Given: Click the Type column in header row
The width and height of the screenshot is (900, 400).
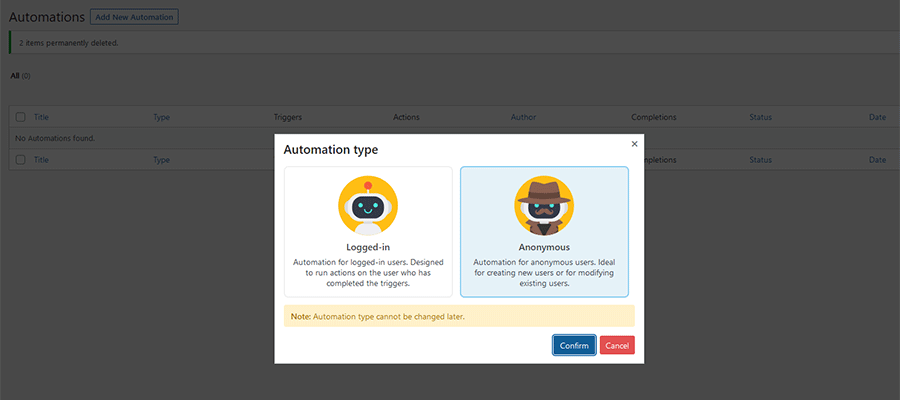Looking at the screenshot, I should [x=161, y=117].
